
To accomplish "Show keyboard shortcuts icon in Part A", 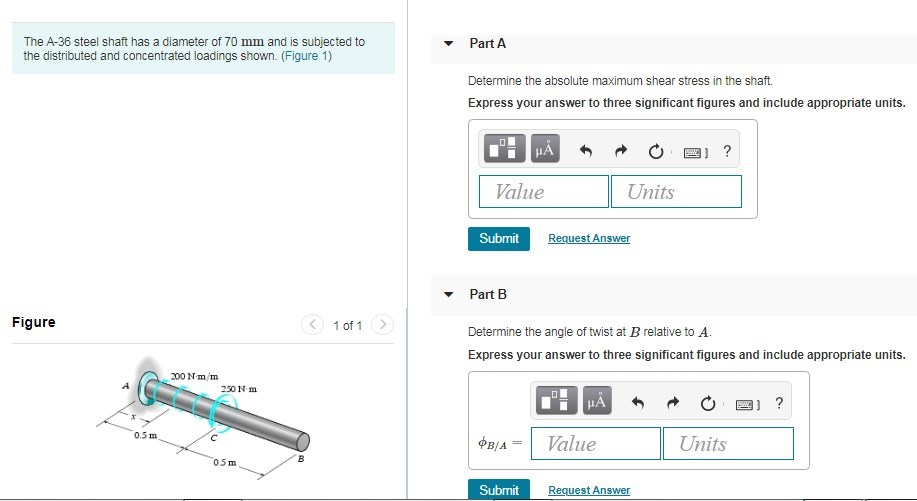I will pyautogui.click(x=694, y=153).
